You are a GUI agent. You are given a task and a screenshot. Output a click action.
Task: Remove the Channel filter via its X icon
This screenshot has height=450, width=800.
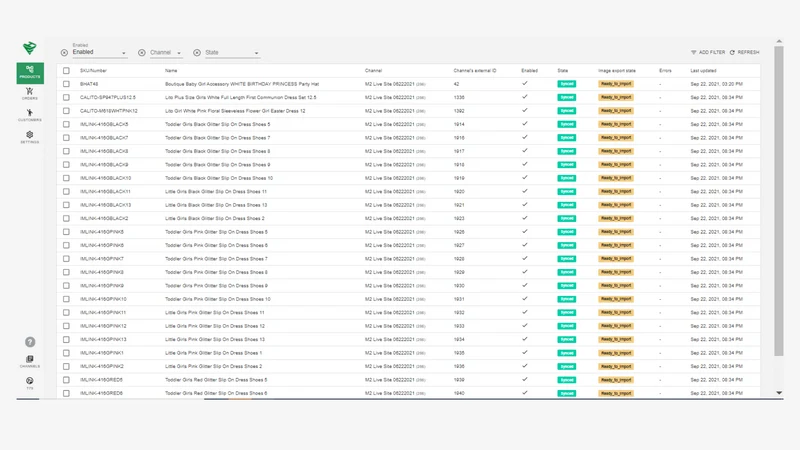(142, 53)
